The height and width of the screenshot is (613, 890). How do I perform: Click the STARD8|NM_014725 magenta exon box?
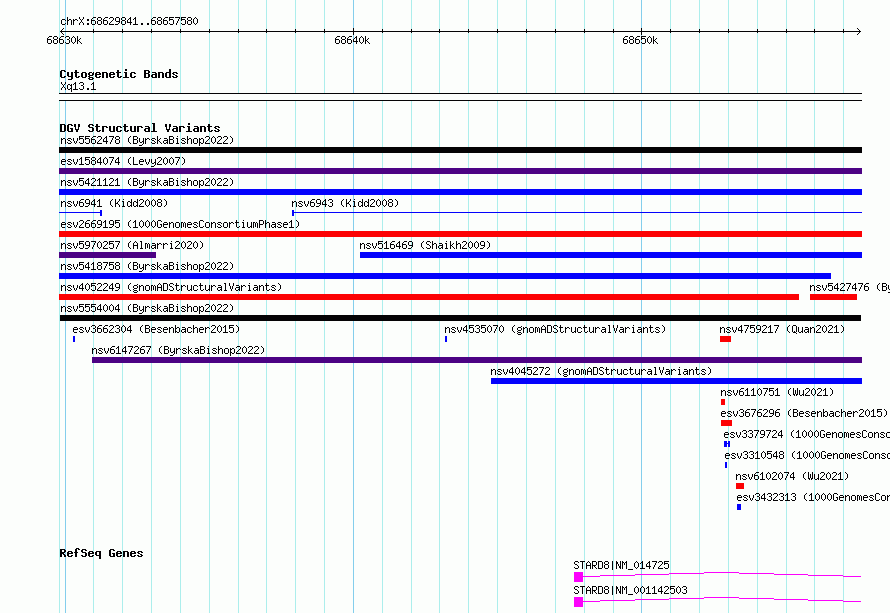(x=578, y=577)
